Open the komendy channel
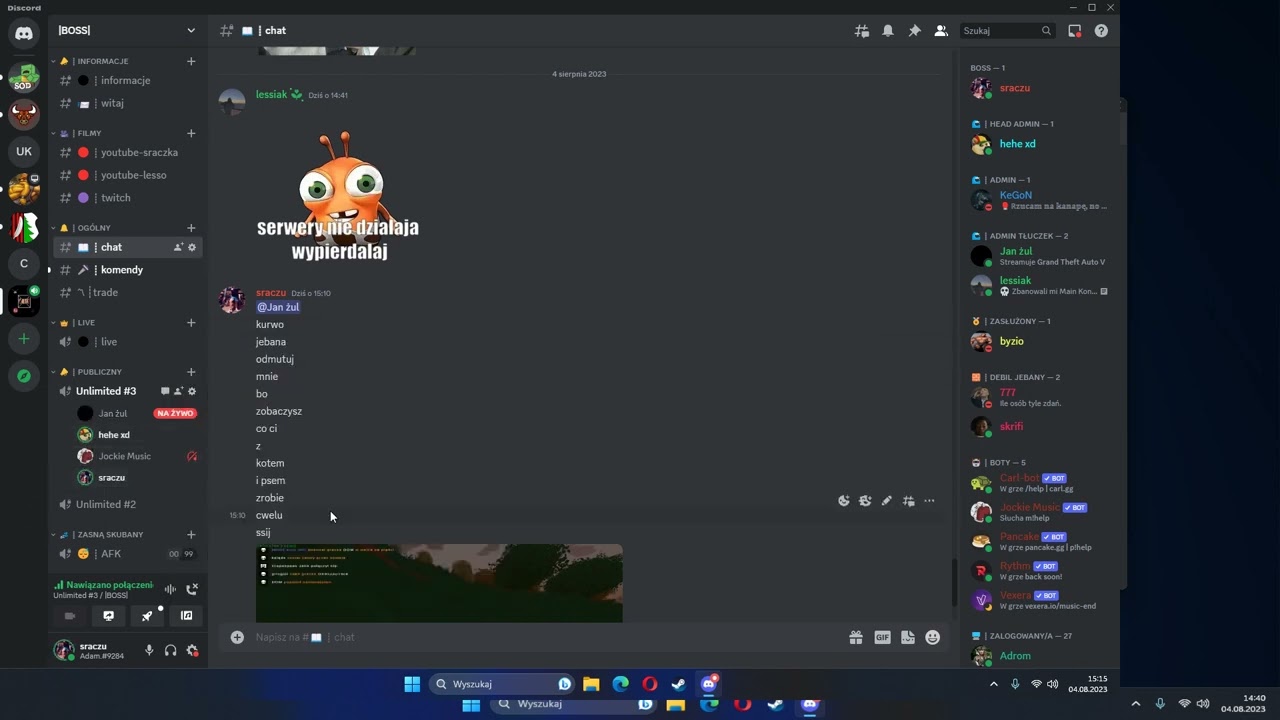The height and width of the screenshot is (720, 1280). tap(127, 270)
